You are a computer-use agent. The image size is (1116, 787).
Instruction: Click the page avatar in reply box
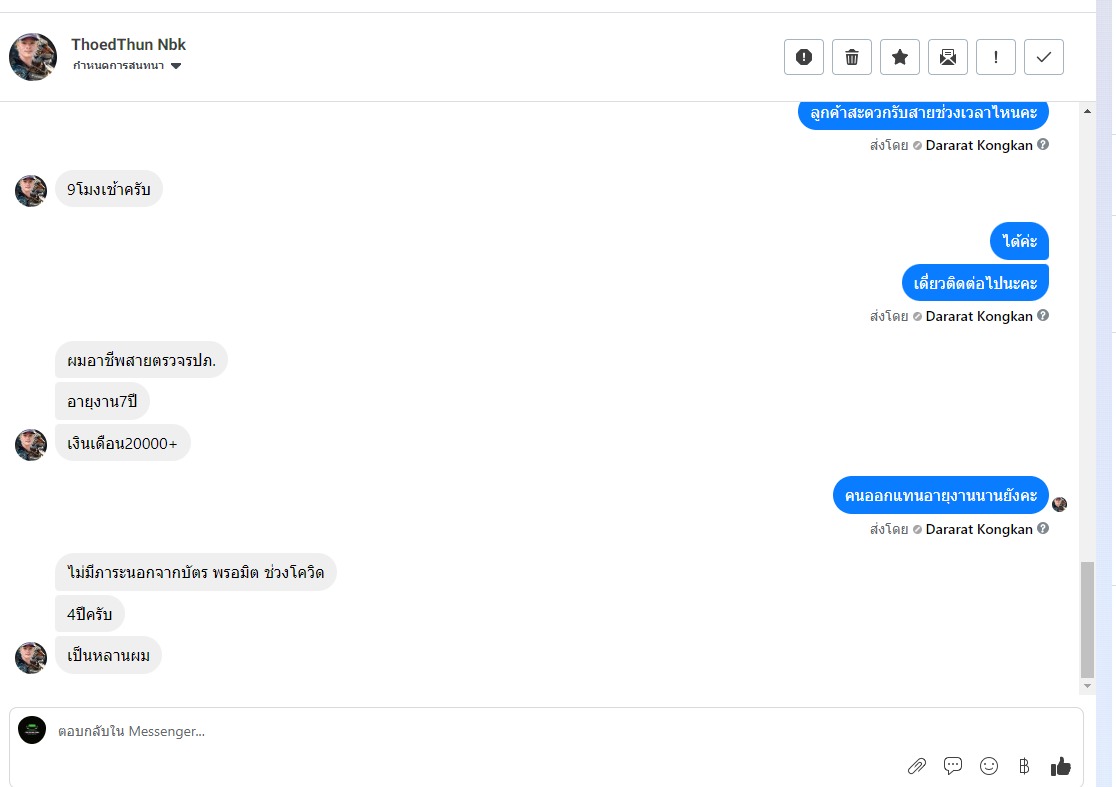[32, 730]
